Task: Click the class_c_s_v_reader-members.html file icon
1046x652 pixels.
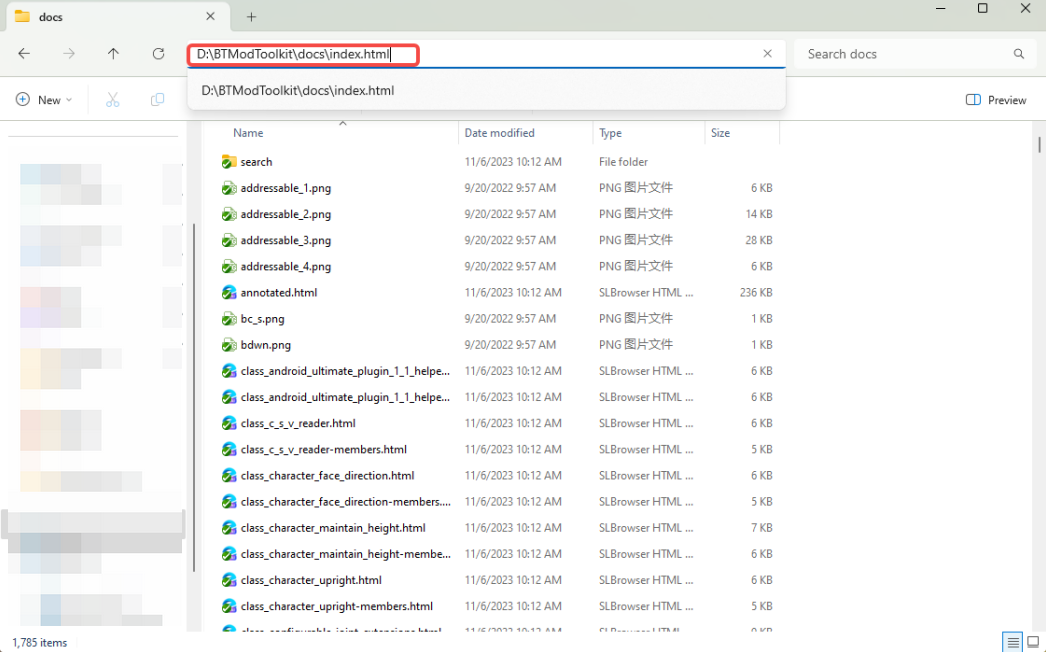Action: pos(229,449)
